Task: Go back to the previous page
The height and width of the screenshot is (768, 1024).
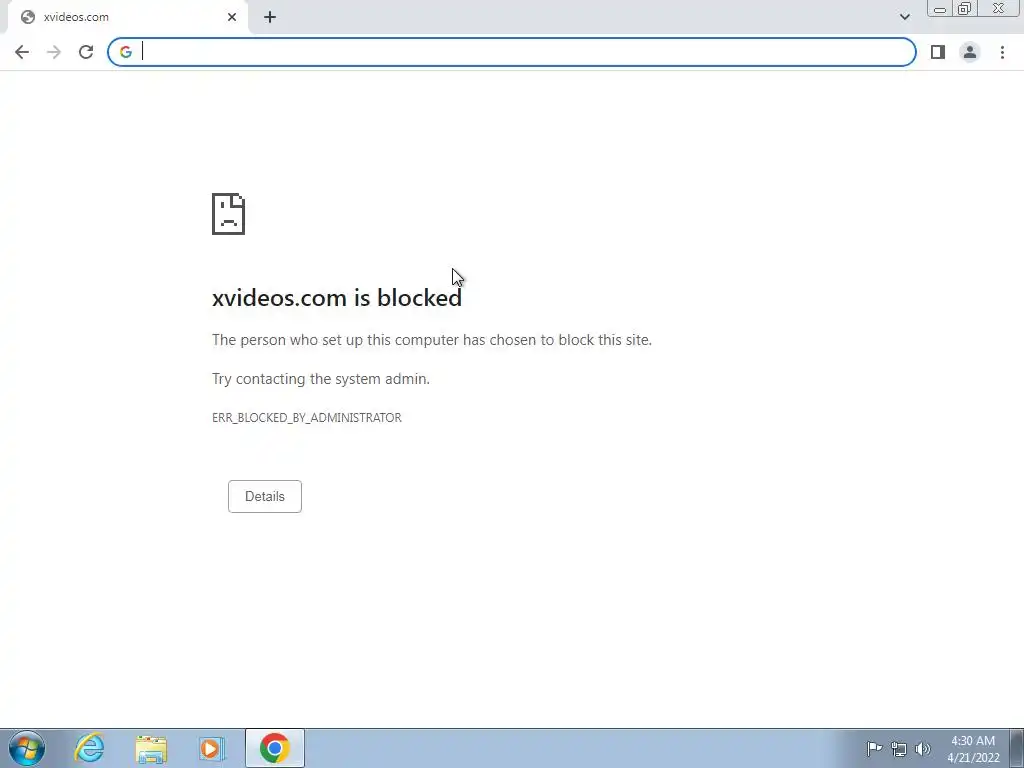Action: point(22,52)
